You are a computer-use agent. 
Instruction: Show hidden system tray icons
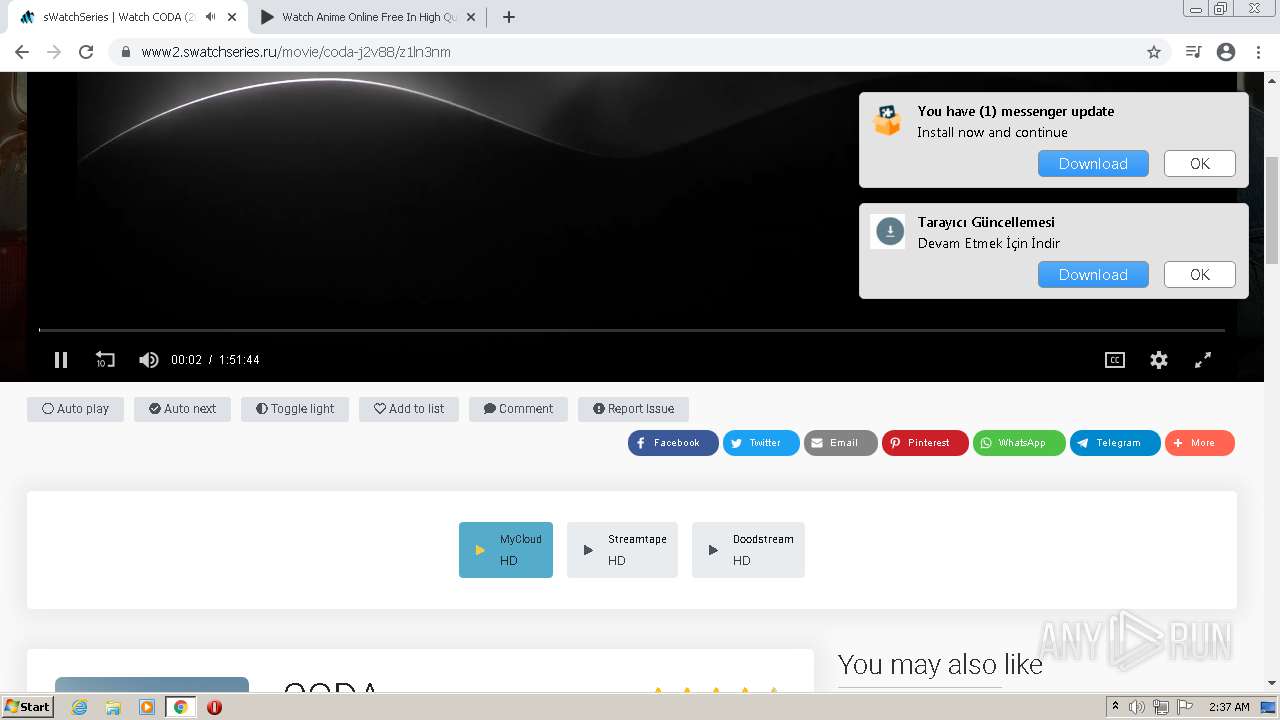(1115, 707)
